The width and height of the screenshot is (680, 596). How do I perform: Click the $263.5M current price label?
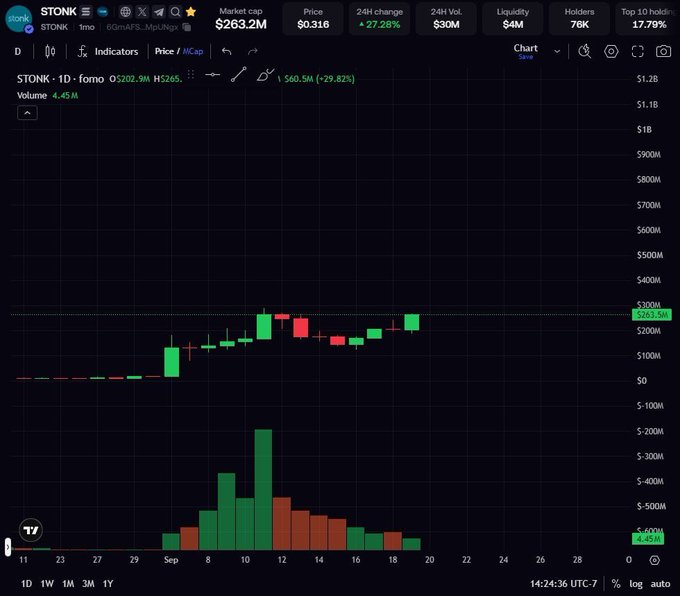coord(652,315)
